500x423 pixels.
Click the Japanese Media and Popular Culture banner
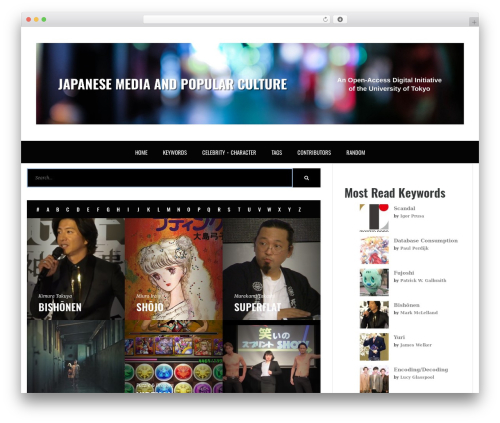coord(250,84)
